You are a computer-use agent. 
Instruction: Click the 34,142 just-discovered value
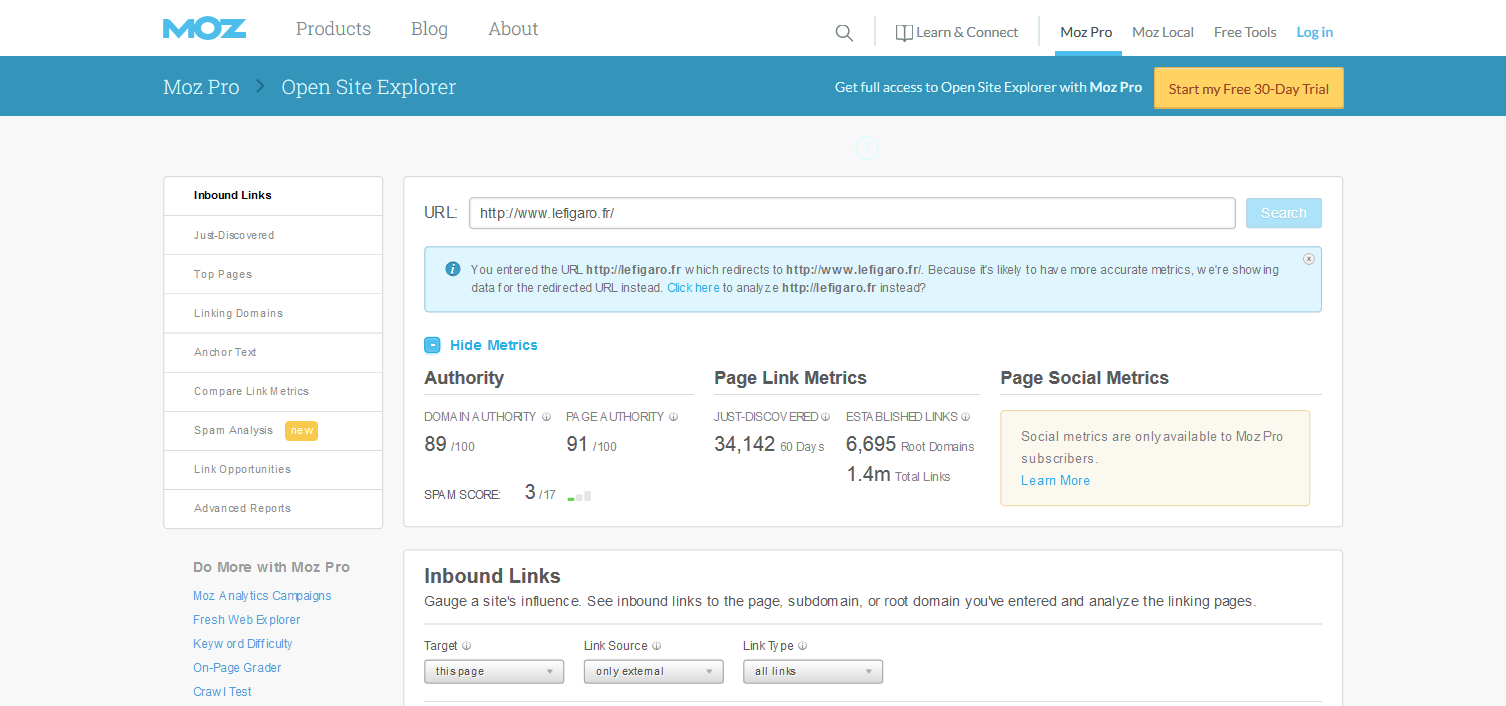(x=744, y=444)
